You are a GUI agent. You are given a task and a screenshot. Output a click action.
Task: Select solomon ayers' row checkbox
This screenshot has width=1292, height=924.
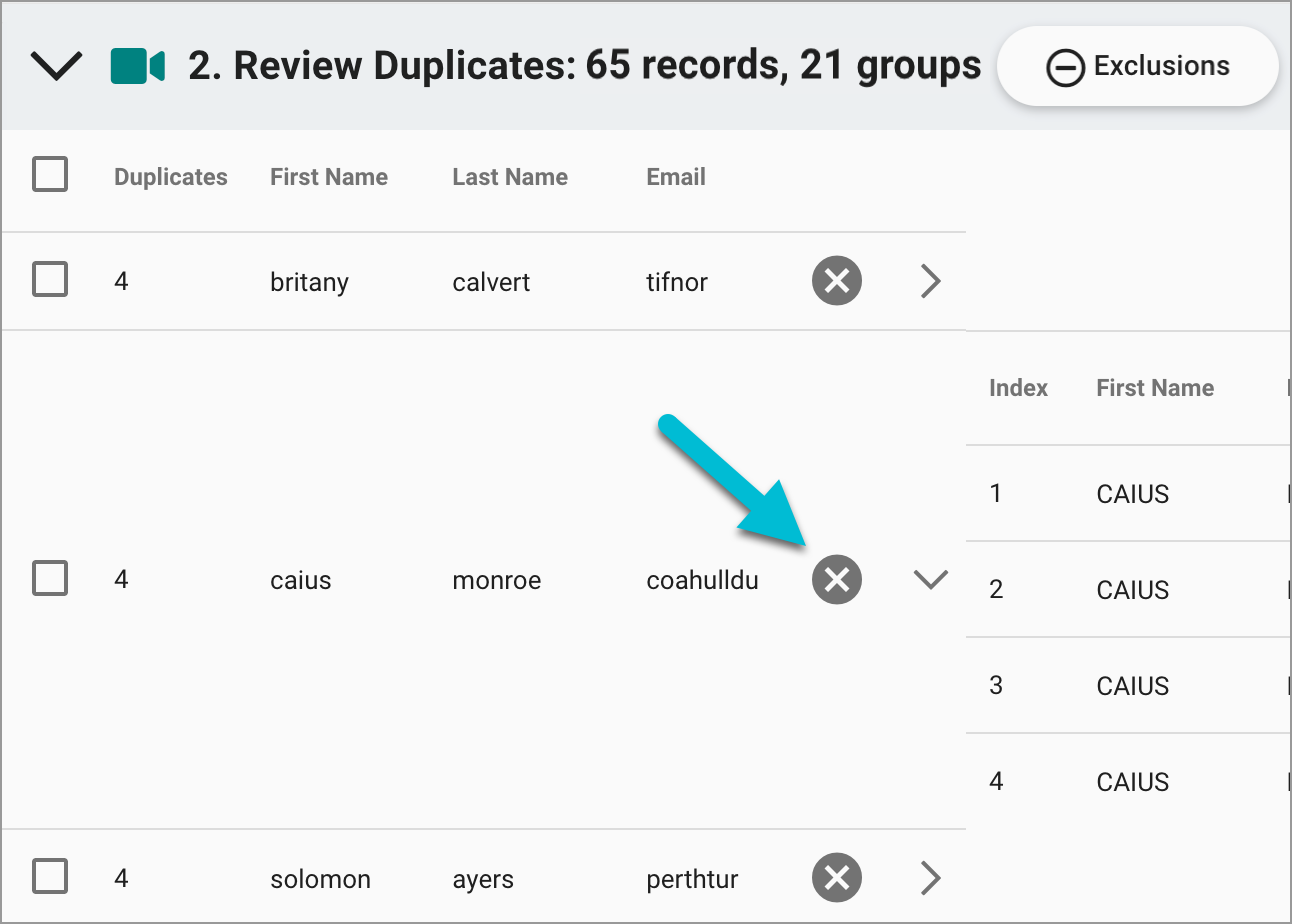(x=50, y=877)
